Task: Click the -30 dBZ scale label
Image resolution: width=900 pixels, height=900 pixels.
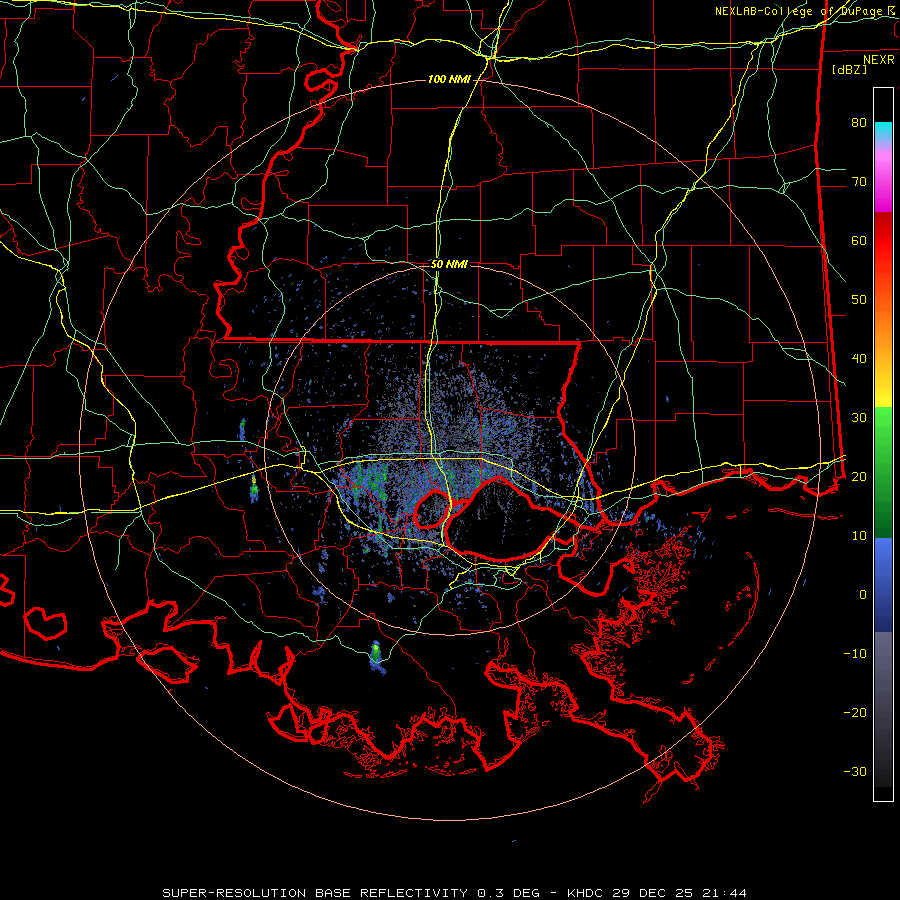Action: pos(855,771)
